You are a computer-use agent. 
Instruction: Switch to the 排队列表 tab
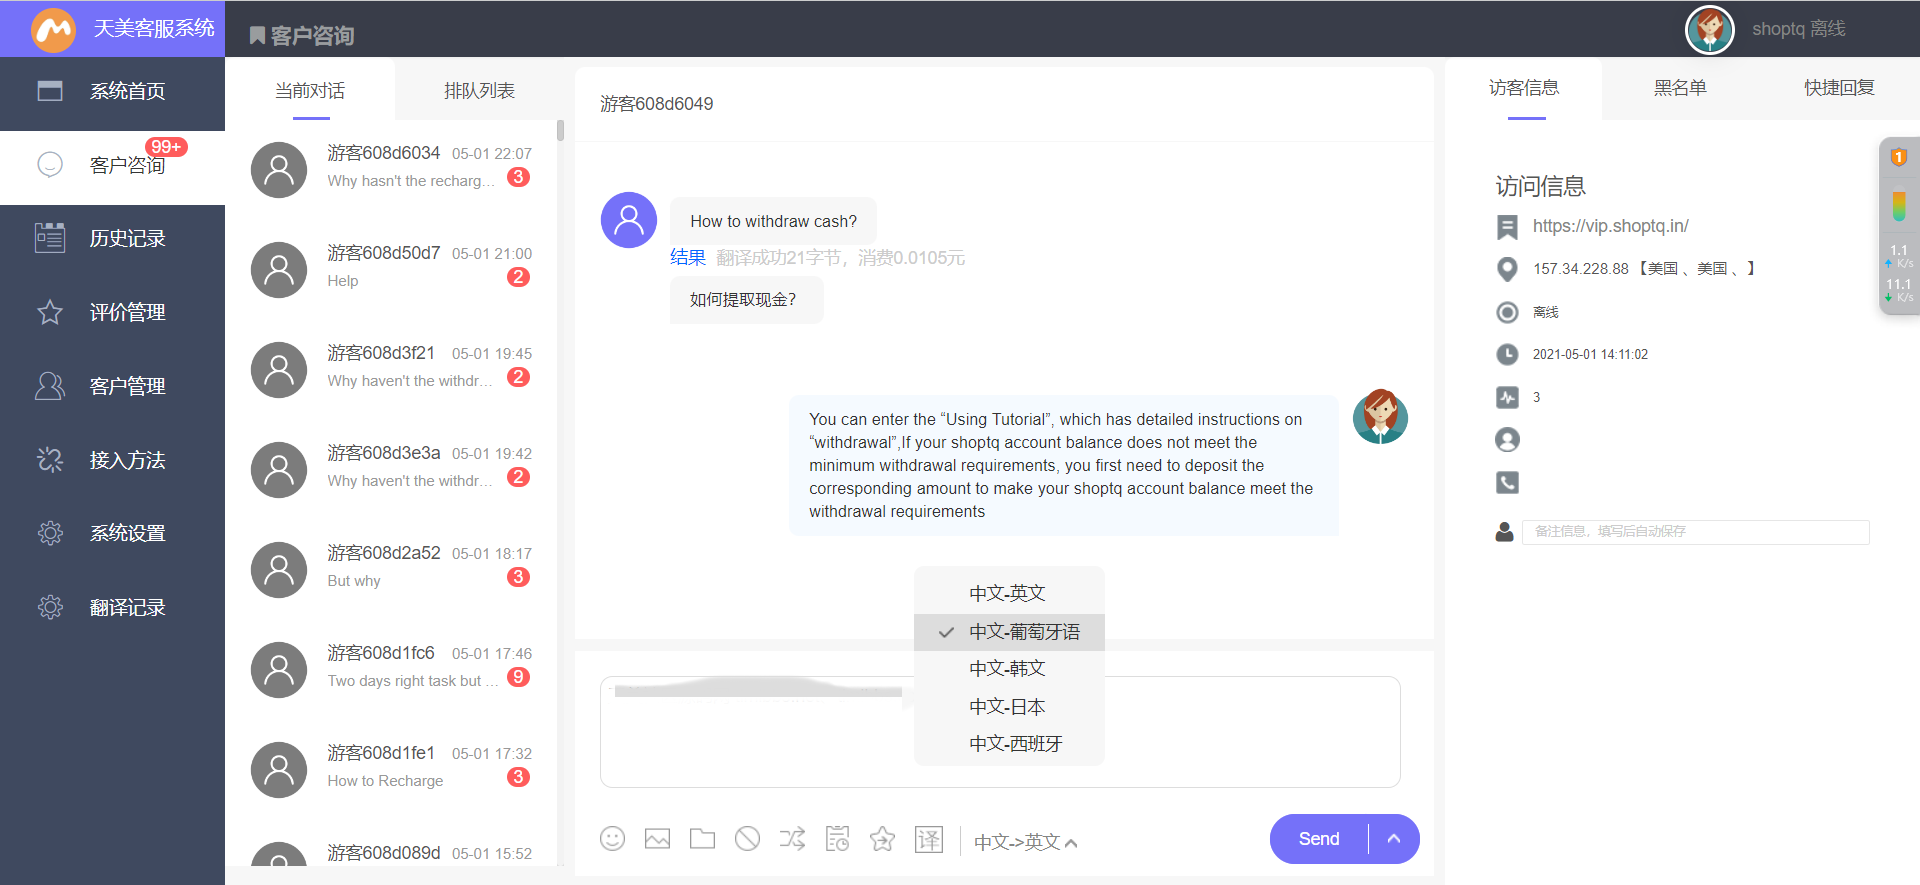pyautogui.click(x=479, y=91)
